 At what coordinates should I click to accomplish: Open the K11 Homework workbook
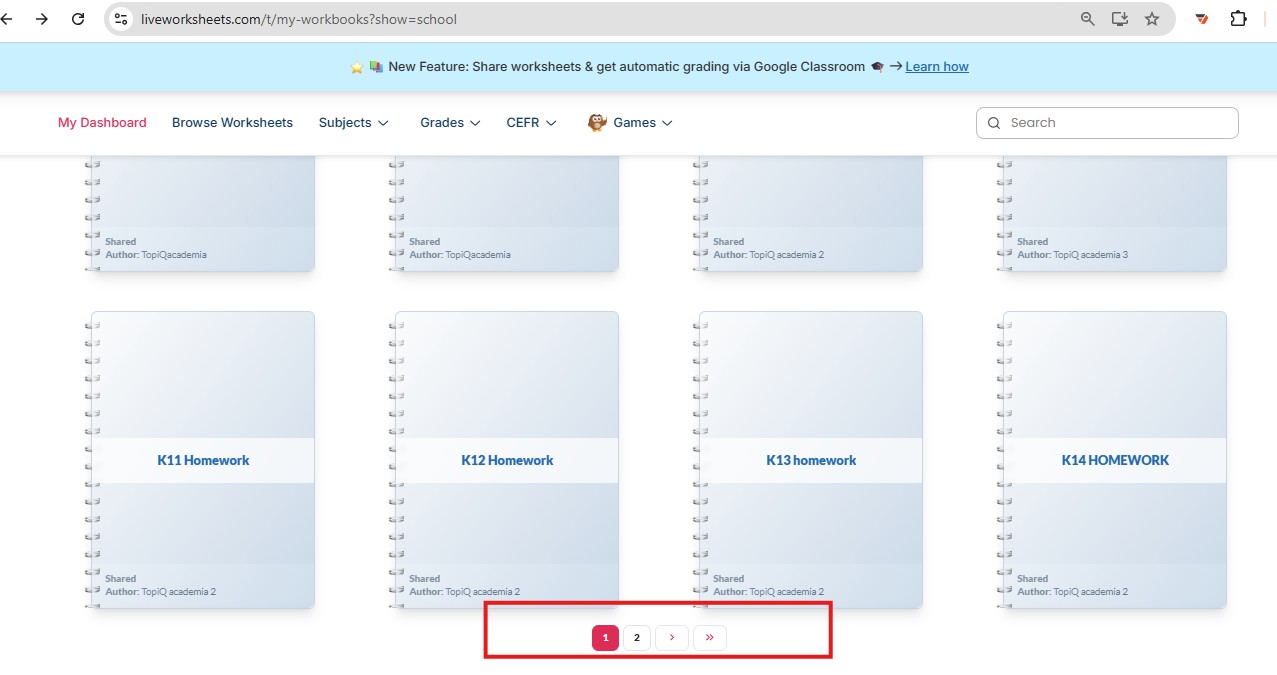[x=203, y=460]
